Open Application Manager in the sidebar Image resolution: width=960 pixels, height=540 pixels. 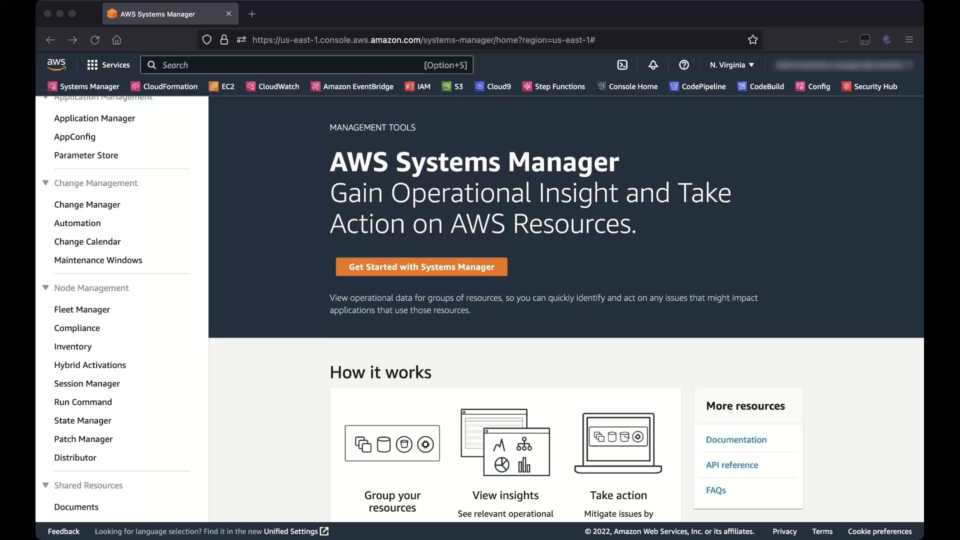click(94, 118)
